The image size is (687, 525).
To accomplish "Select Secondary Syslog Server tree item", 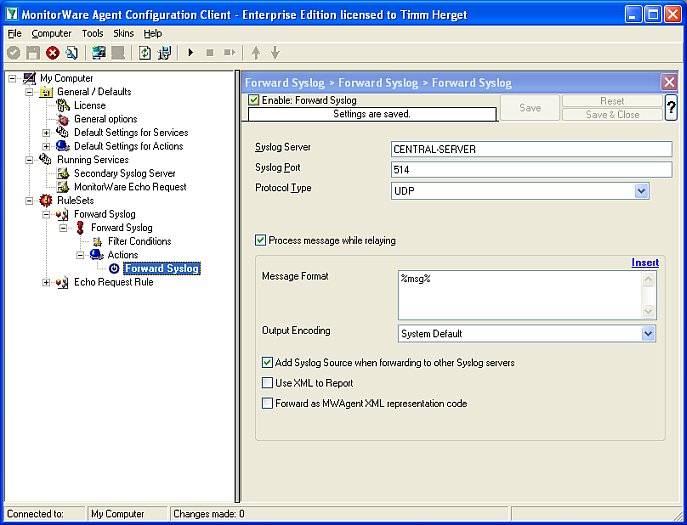I will click(x=124, y=174).
